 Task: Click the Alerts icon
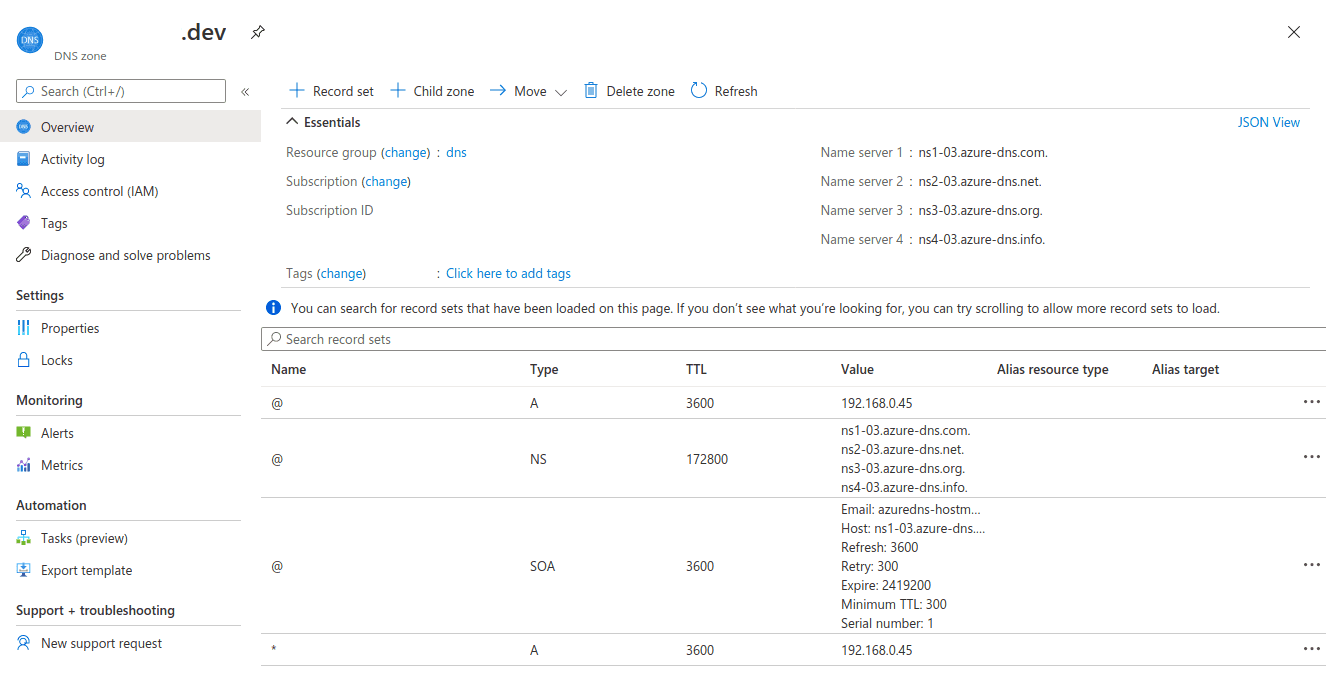coord(24,433)
